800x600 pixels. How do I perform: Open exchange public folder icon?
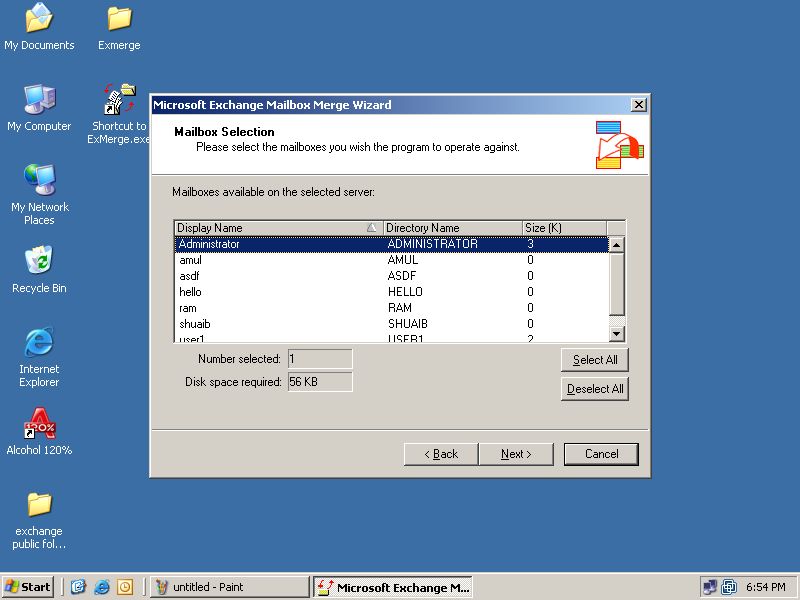pyautogui.click(x=39, y=521)
